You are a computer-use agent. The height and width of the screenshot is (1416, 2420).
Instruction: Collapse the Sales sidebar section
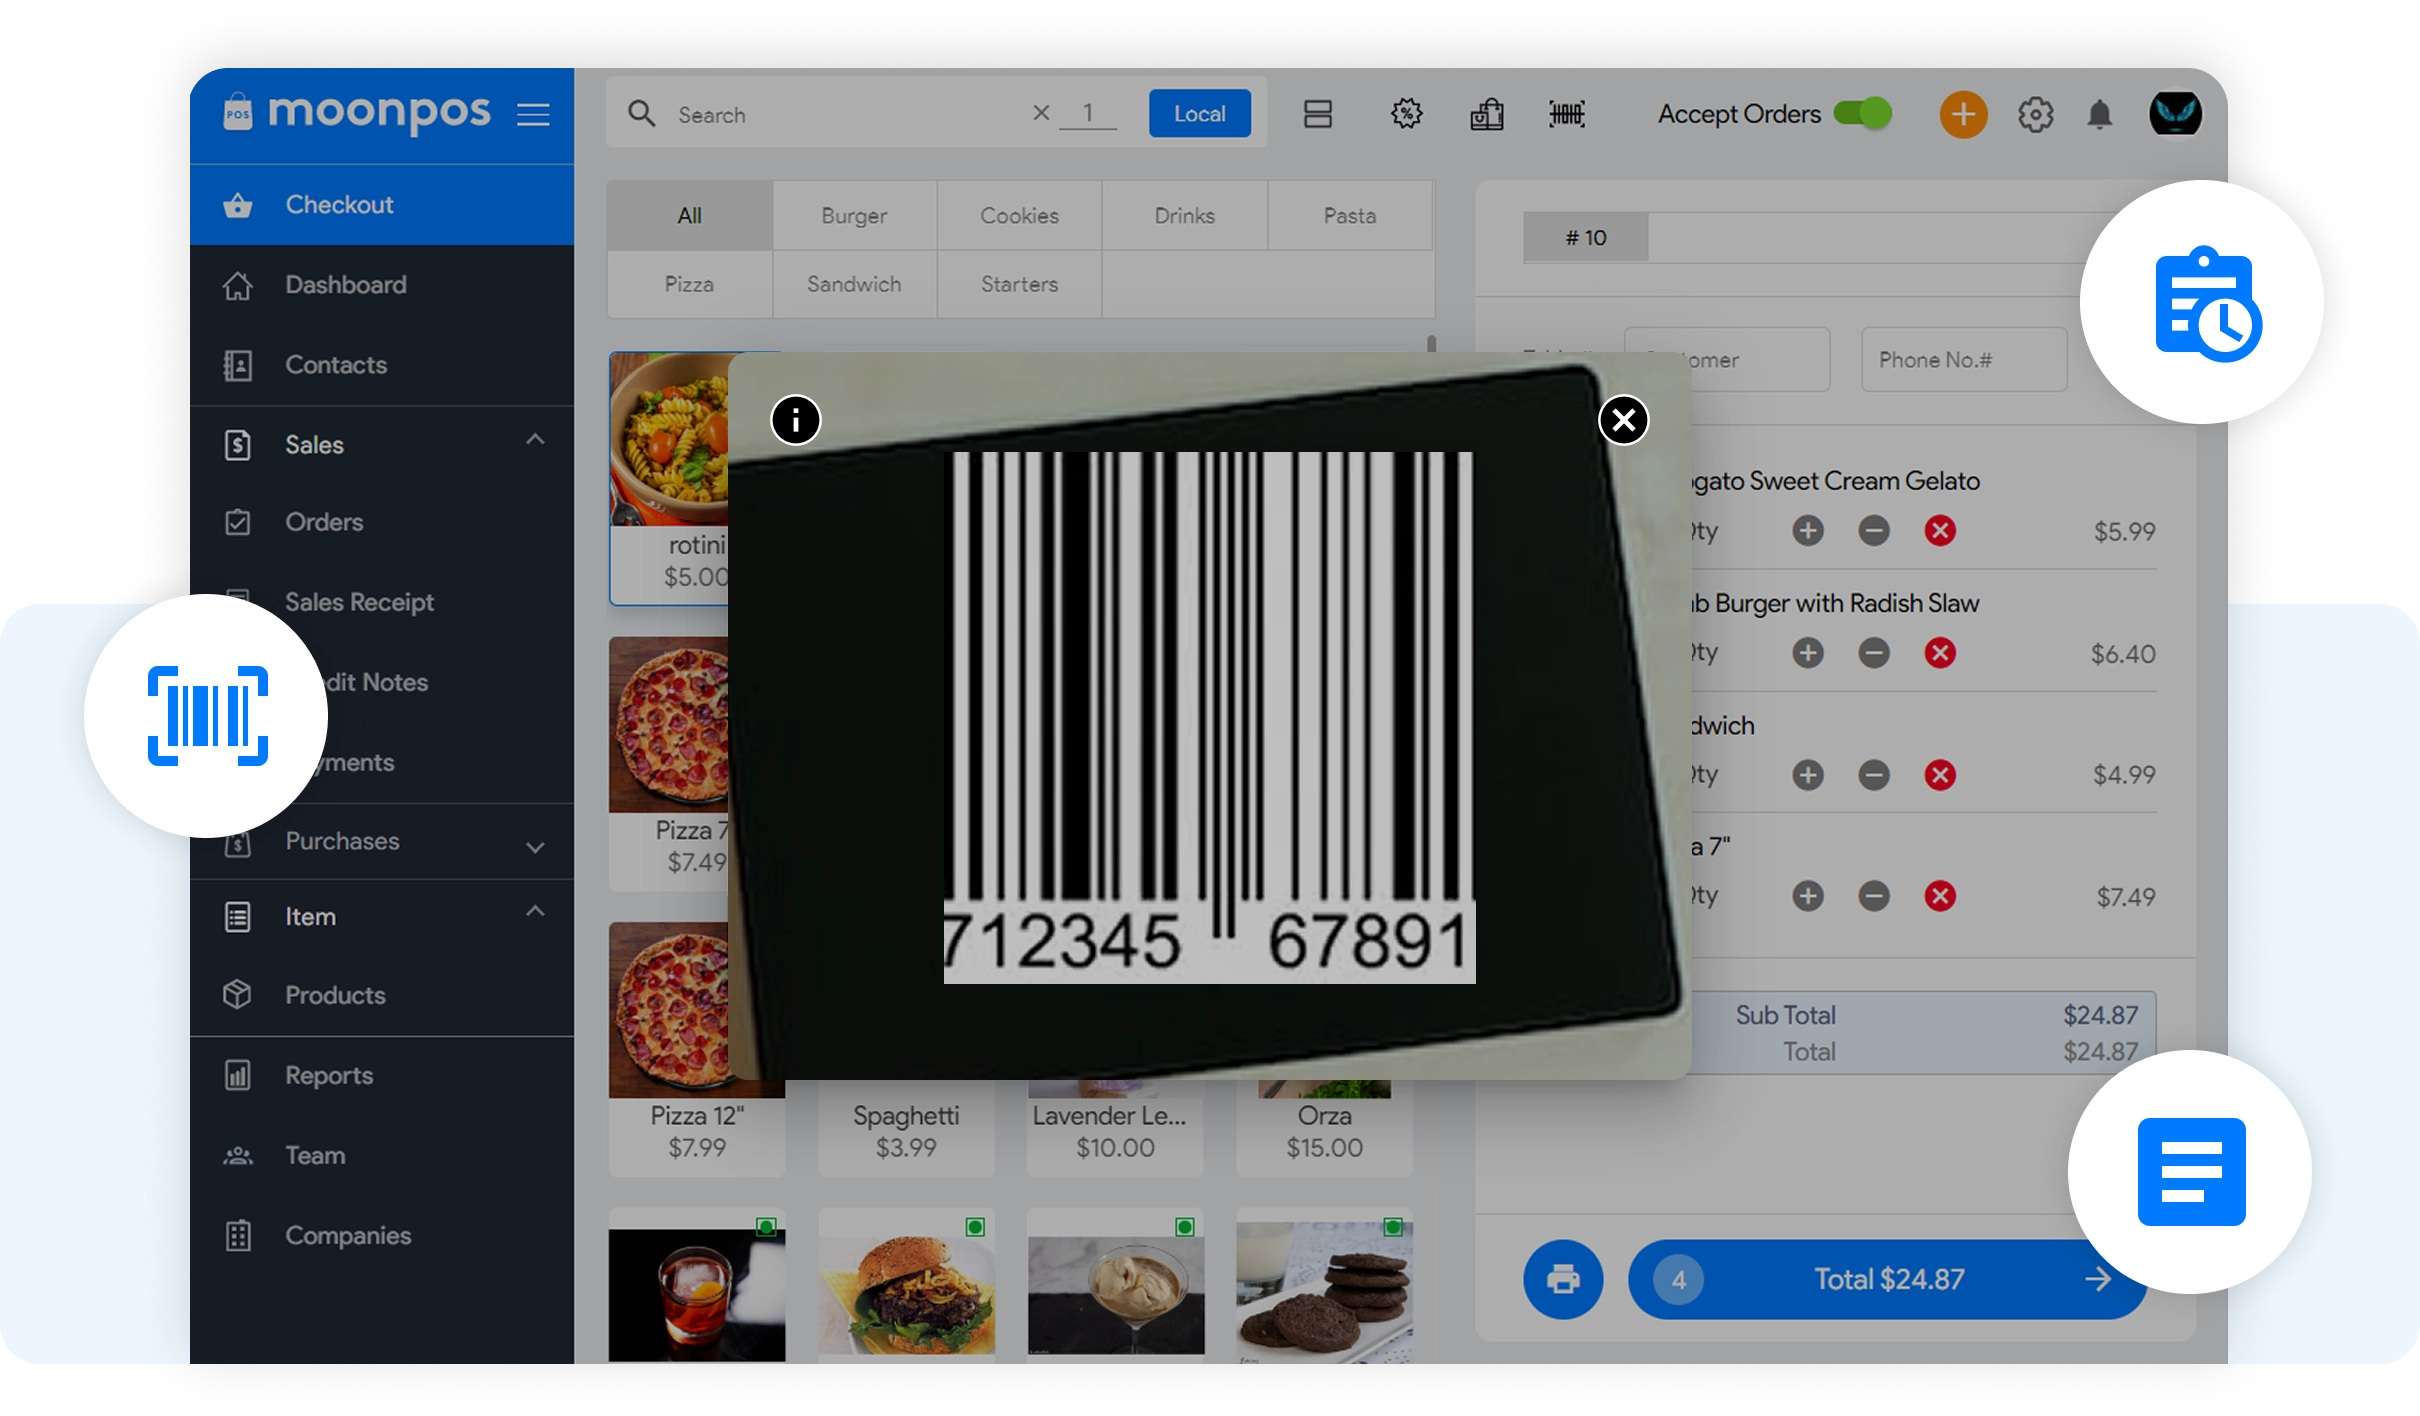(535, 440)
